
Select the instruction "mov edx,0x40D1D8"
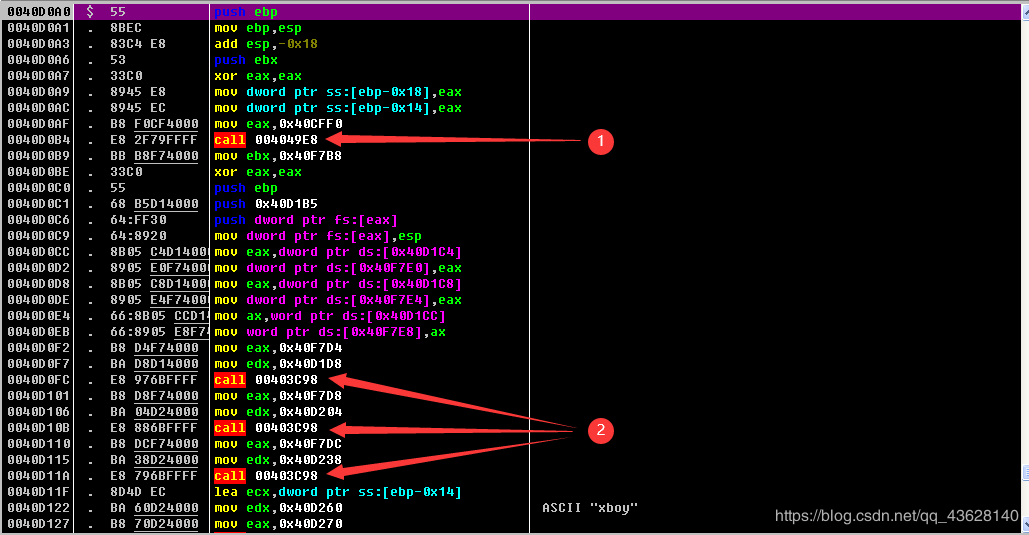(278, 364)
